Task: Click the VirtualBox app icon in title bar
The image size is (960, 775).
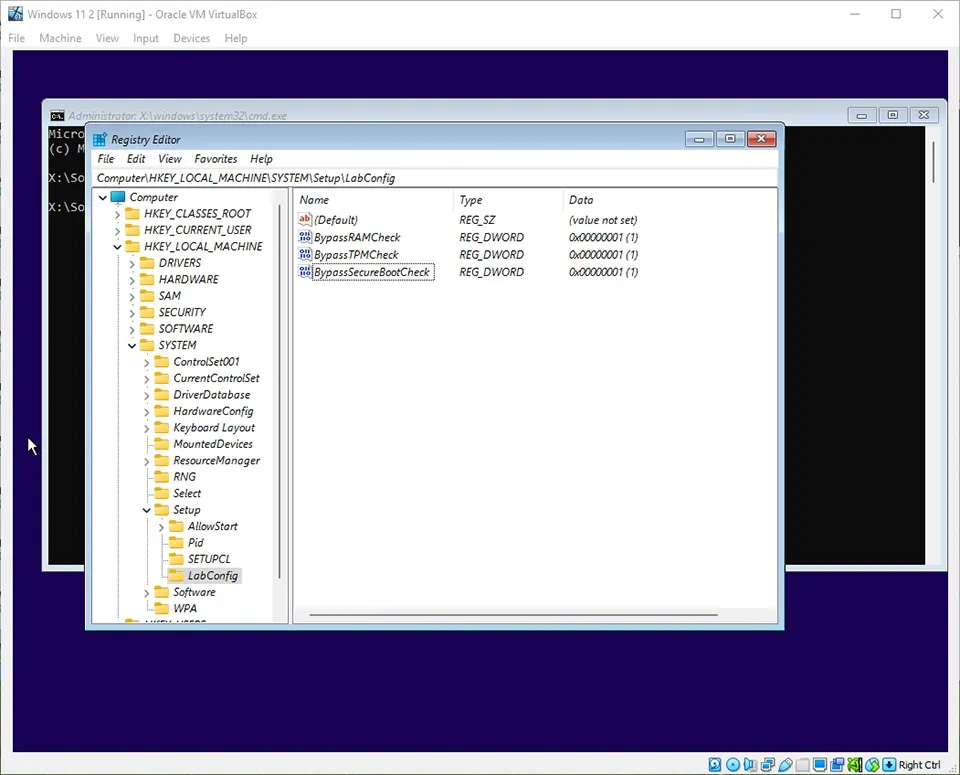Action: coord(15,14)
